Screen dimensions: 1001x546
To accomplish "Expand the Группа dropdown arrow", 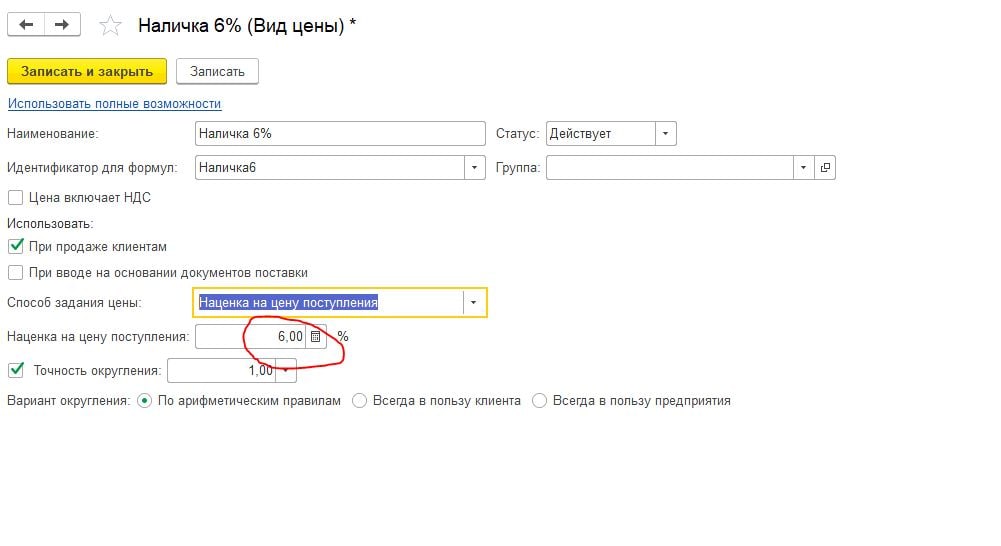I will (803, 168).
